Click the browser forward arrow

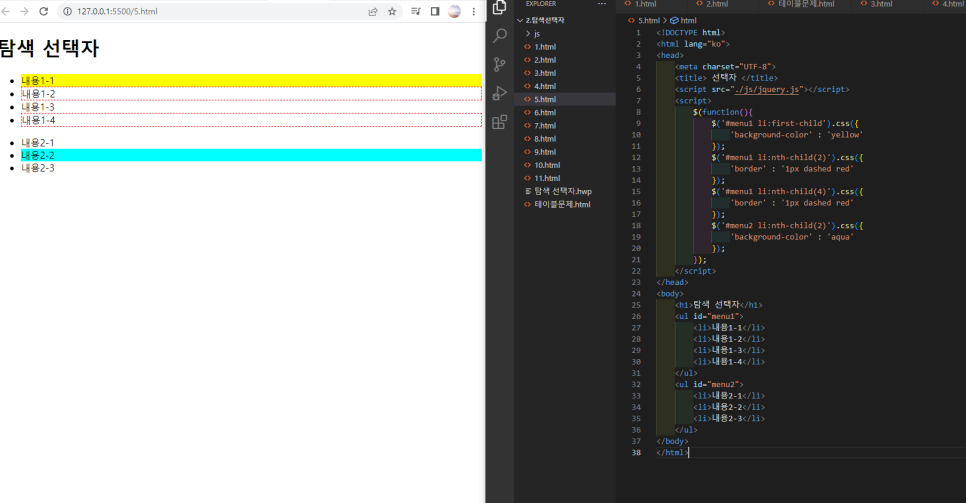24,12
